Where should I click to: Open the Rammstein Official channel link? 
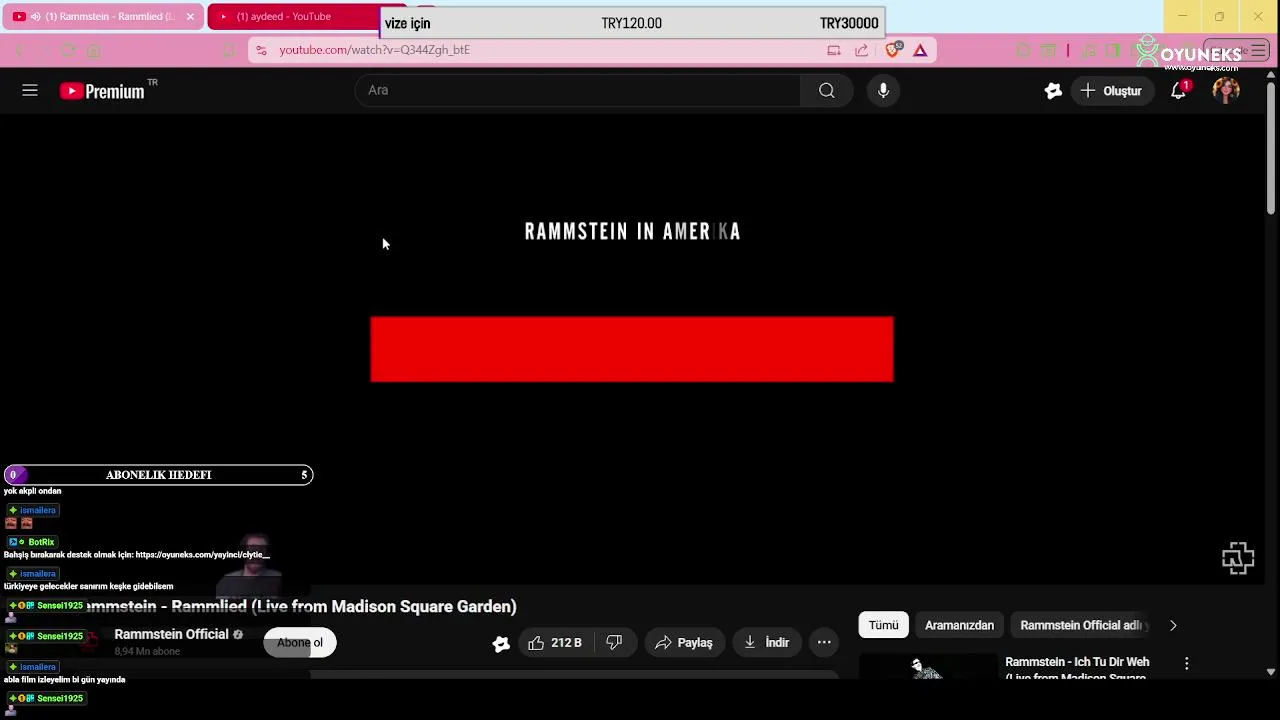[171, 634]
